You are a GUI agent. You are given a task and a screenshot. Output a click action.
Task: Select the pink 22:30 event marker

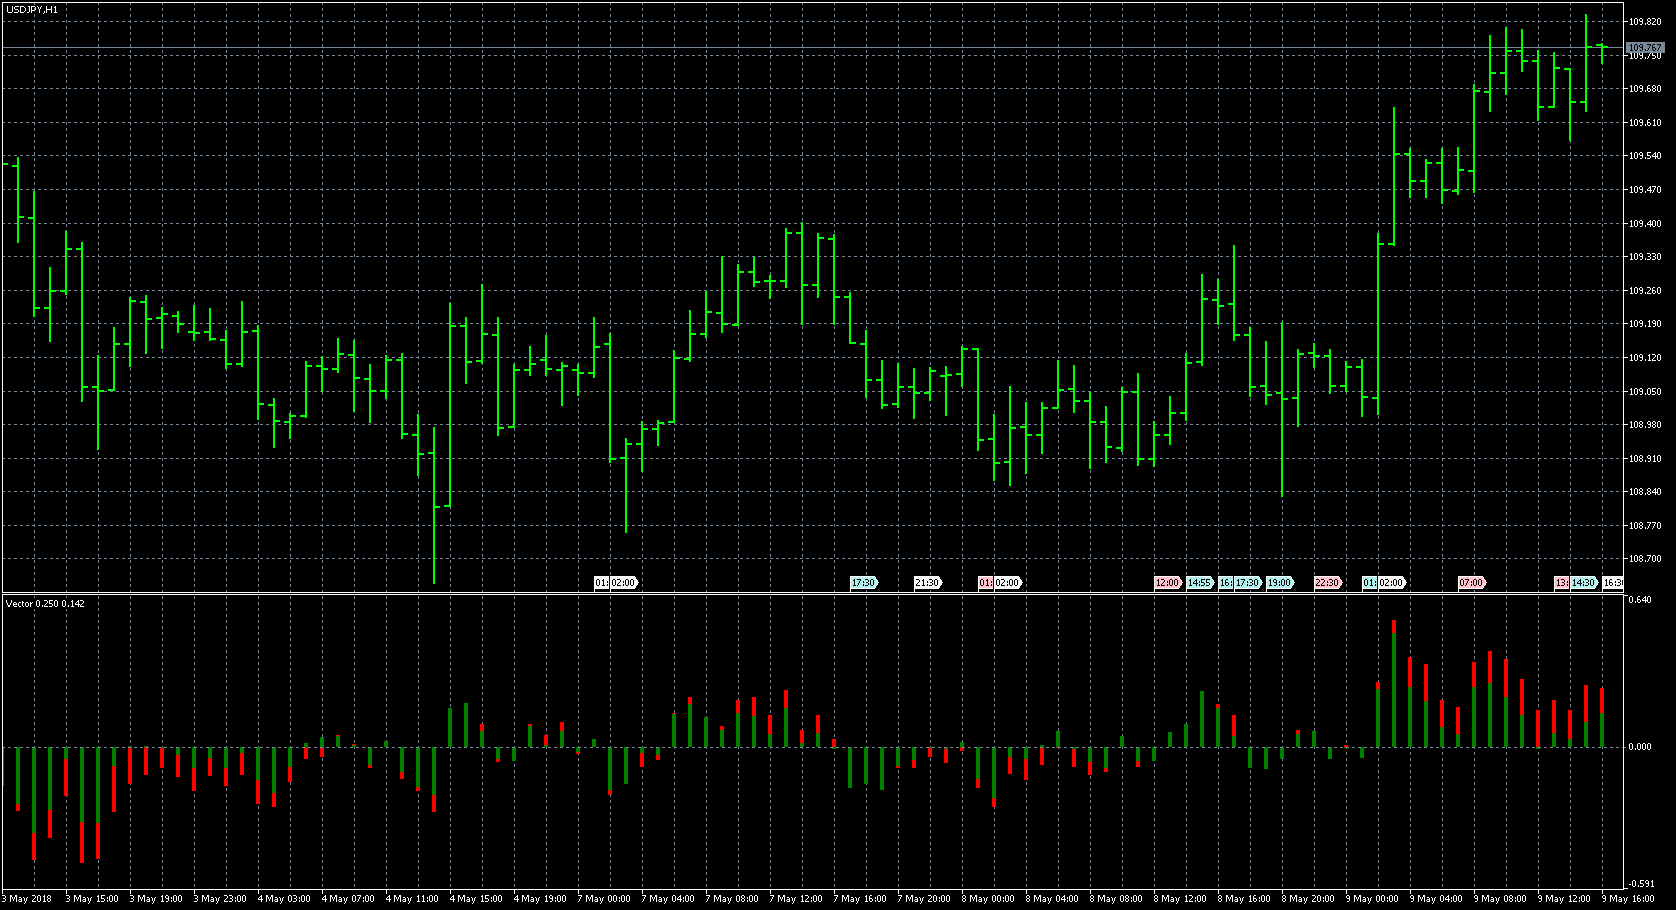pyautogui.click(x=1327, y=583)
